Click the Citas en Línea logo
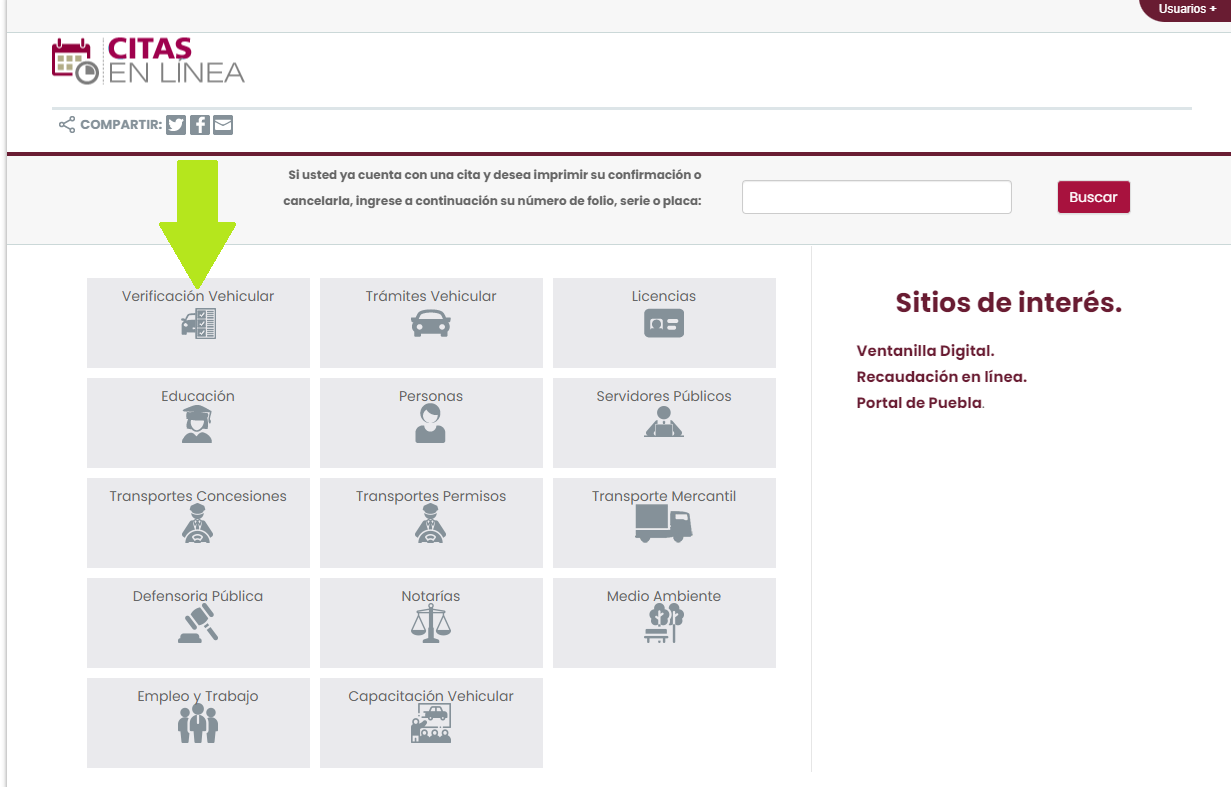The height and width of the screenshot is (787, 1231). pyautogui.click(x=148, y=61)
